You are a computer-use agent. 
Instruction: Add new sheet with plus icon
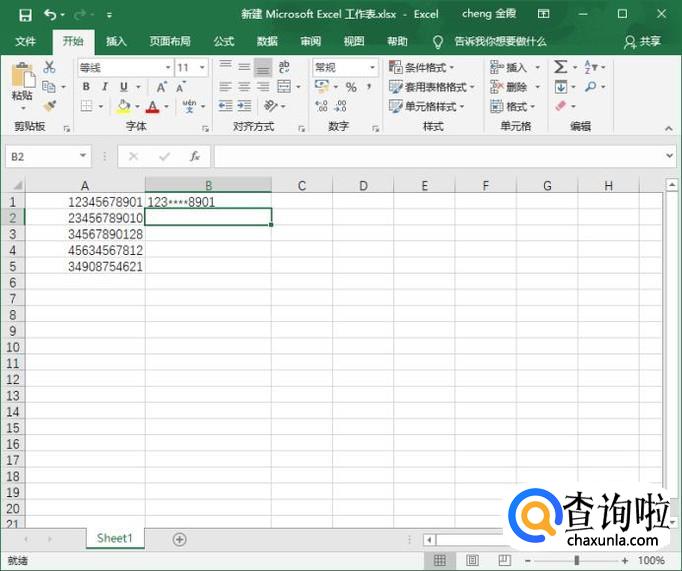coord(180,539)
